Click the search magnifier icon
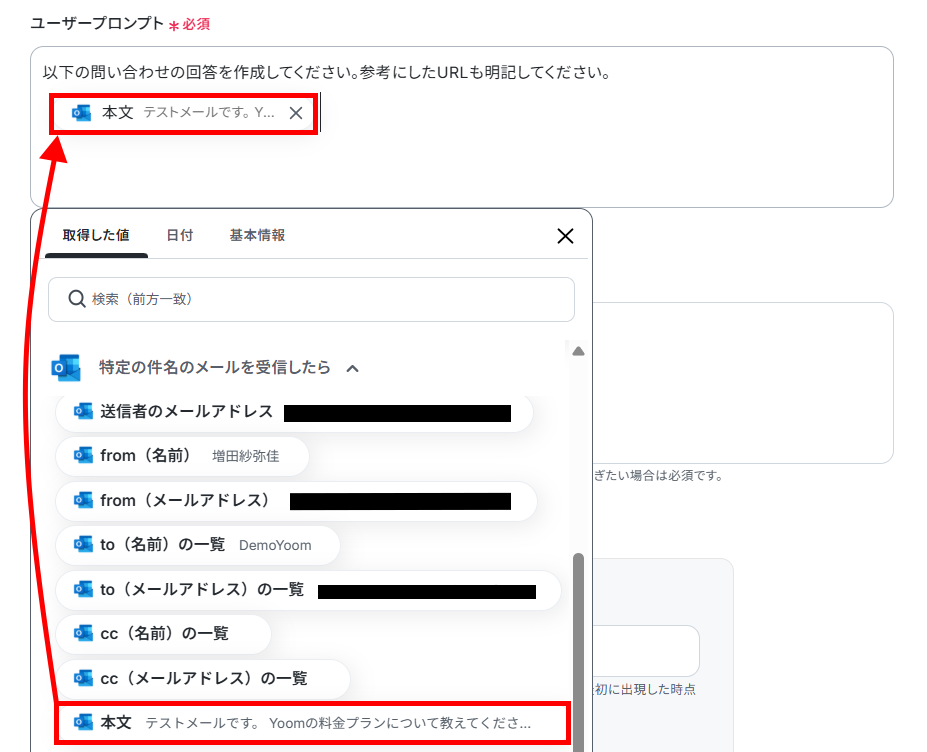This screenshot has width=927, height=752. (x=77, y=299)
